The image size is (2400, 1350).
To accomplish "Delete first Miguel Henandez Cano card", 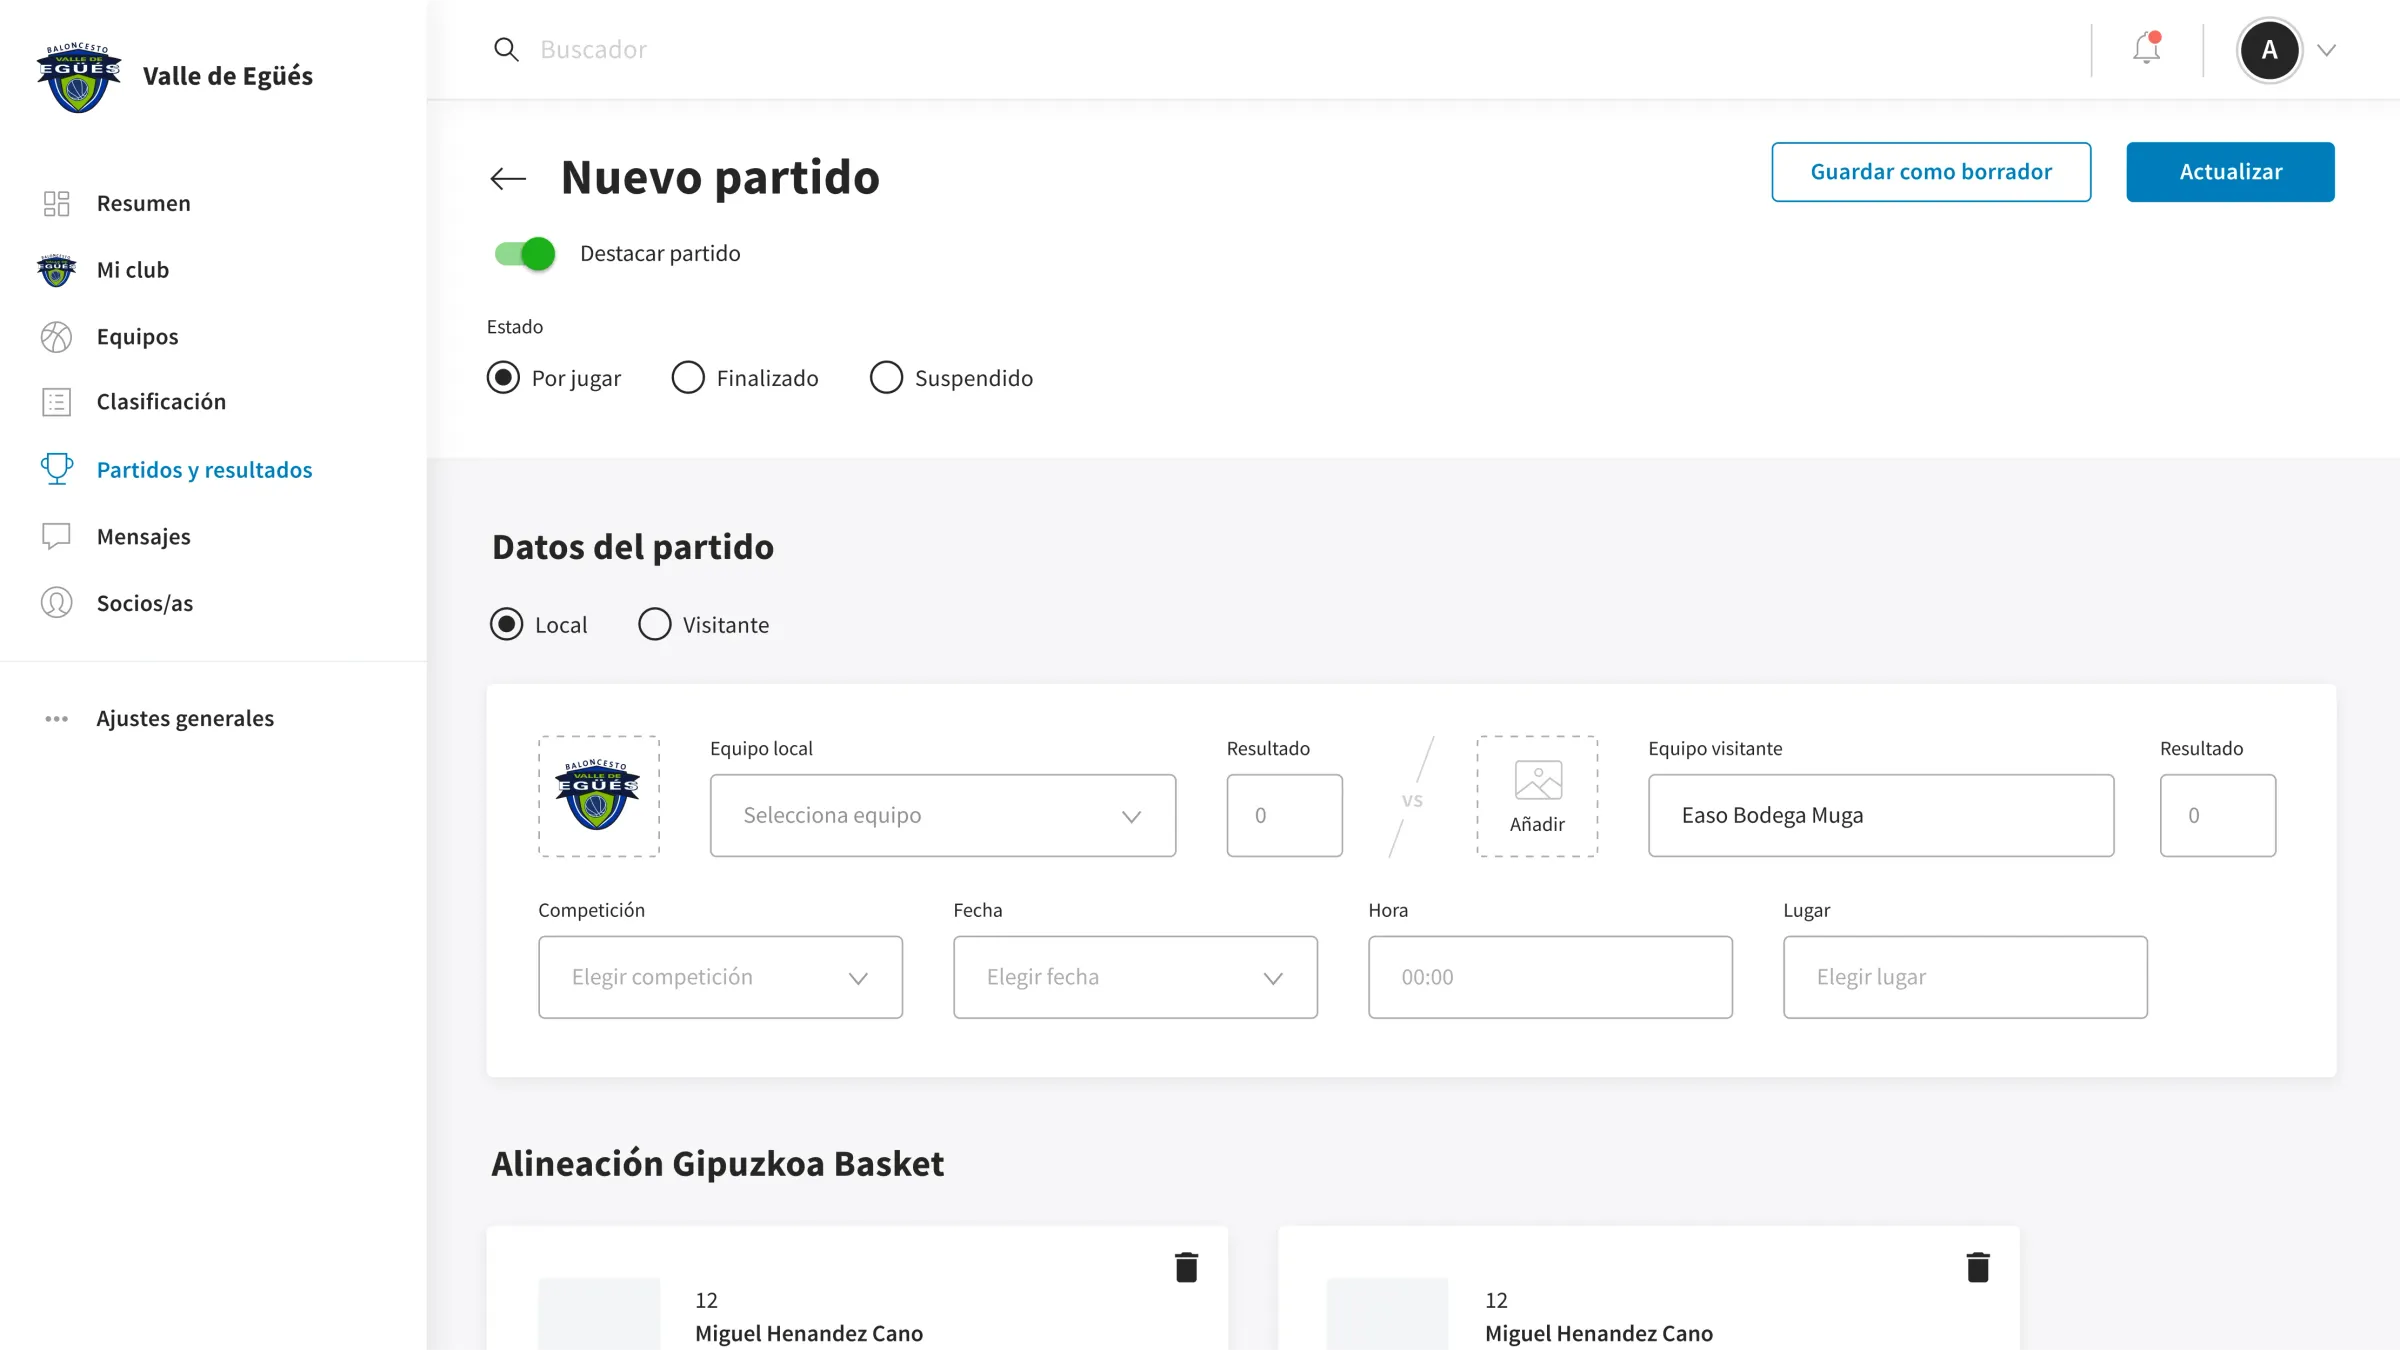I will [x=1186, y=1267].
